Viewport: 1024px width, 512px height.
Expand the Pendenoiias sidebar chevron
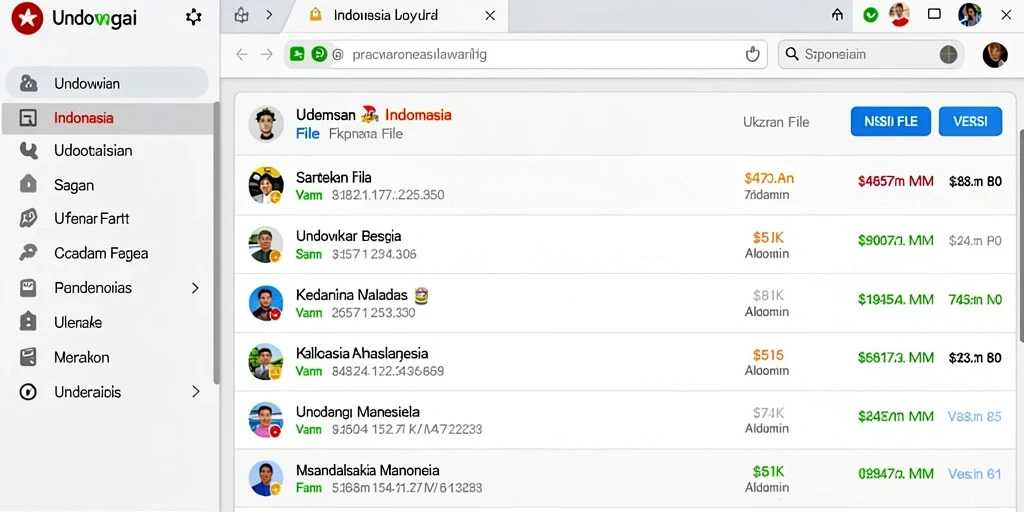[x=195, y=287]
